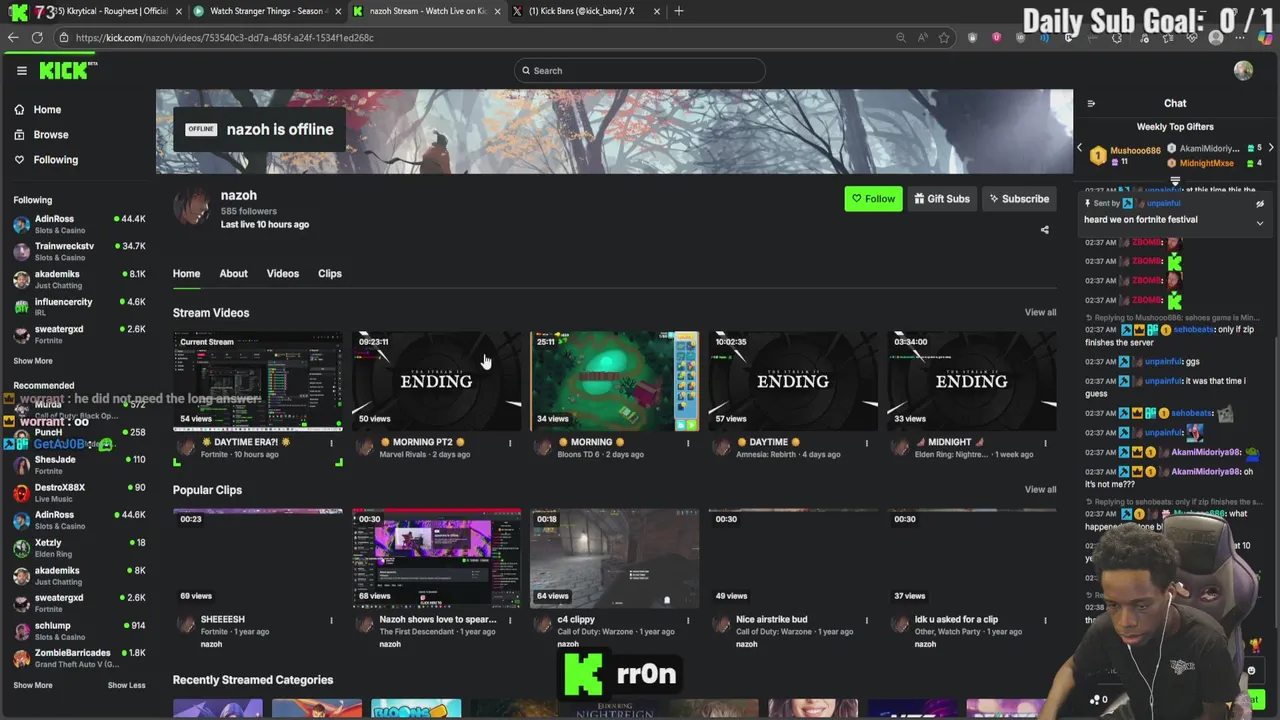Subscribe to nazoh
This screenshot has height=720, width=1280.
(x=1019, y=199)
